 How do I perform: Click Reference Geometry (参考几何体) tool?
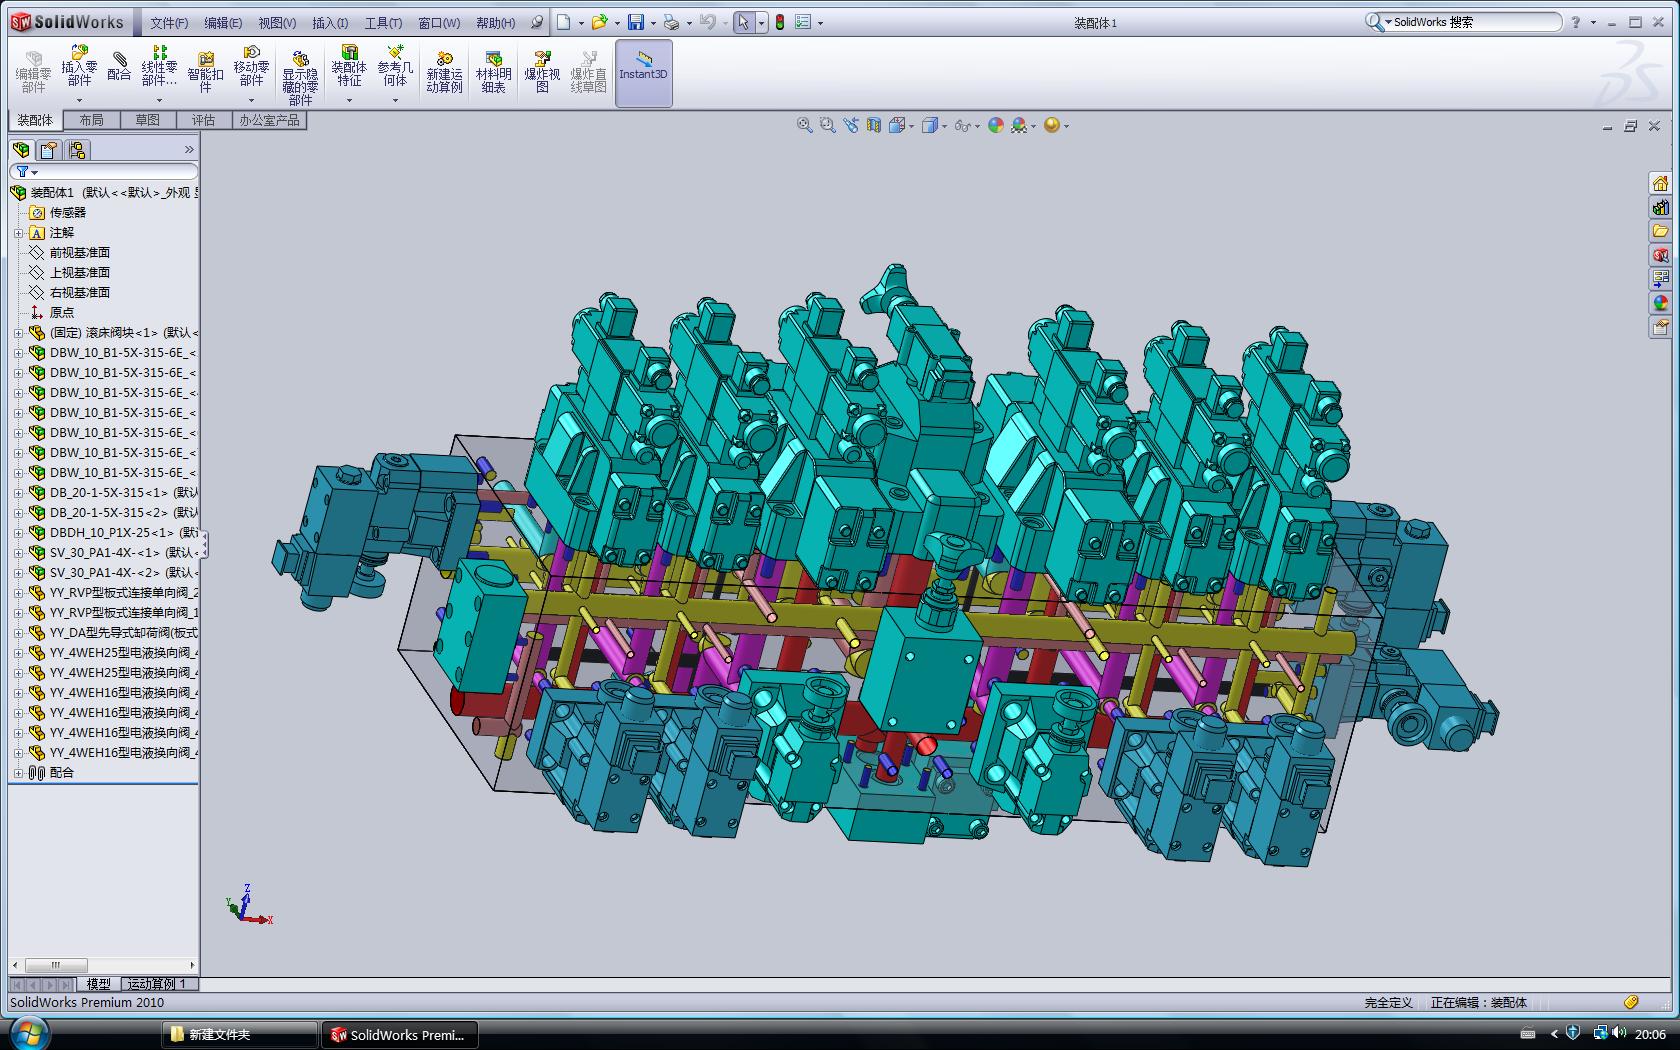point(395,66)
